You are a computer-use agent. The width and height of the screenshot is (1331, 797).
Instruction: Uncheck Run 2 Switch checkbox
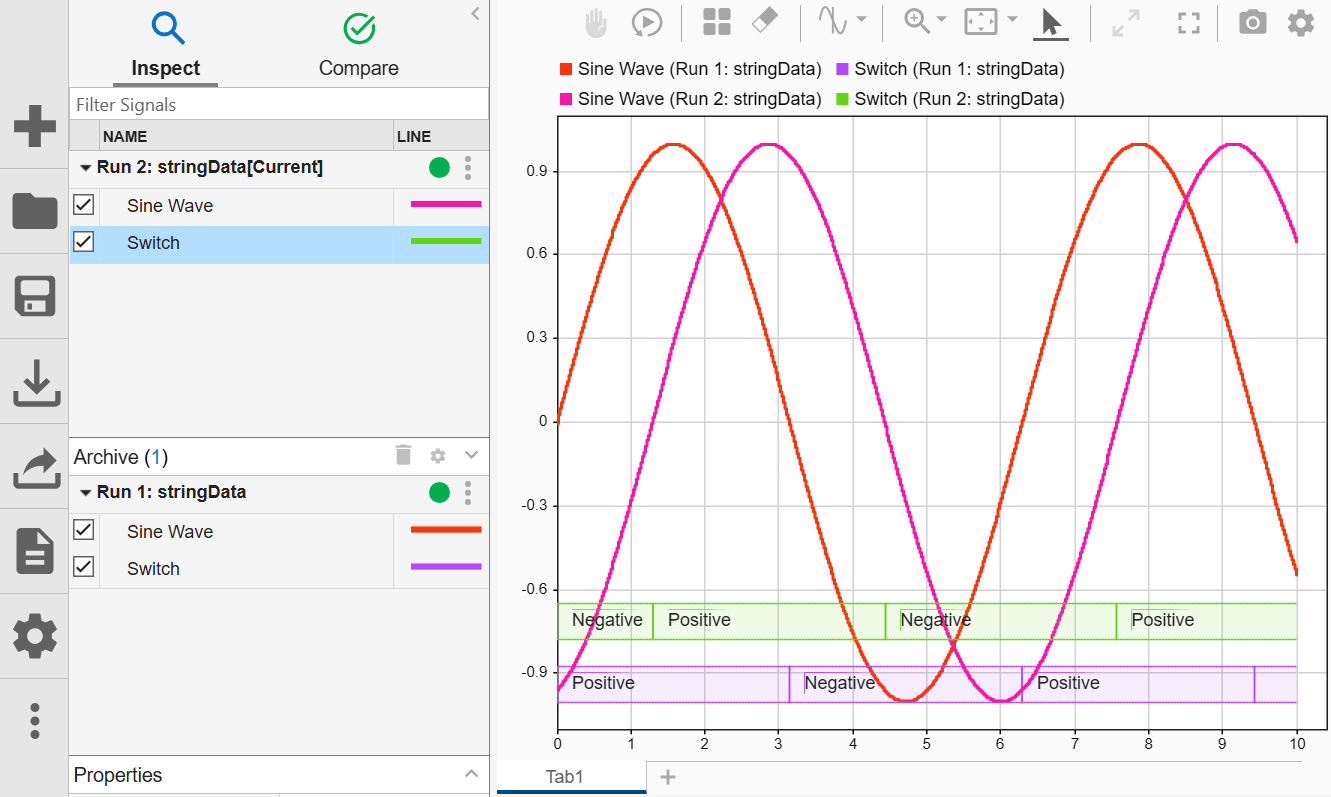click(x=84, y=242)
